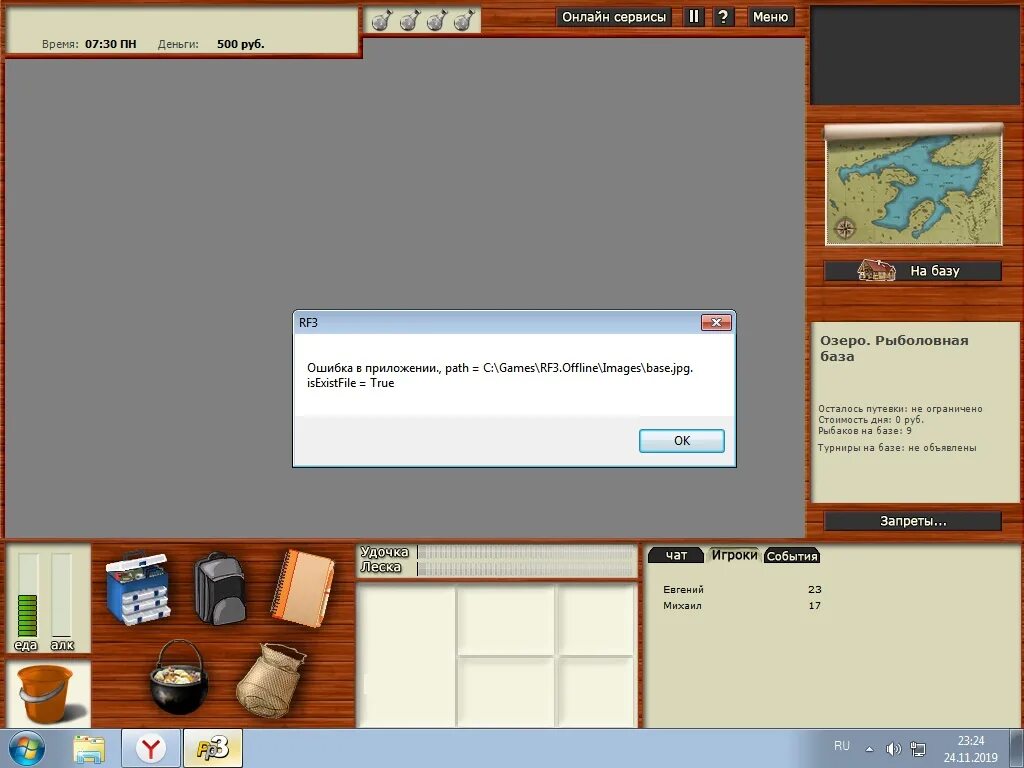The image size is (1024, 768).
Task: Close the RF3 error dialog
Action: tap(716, 323)
